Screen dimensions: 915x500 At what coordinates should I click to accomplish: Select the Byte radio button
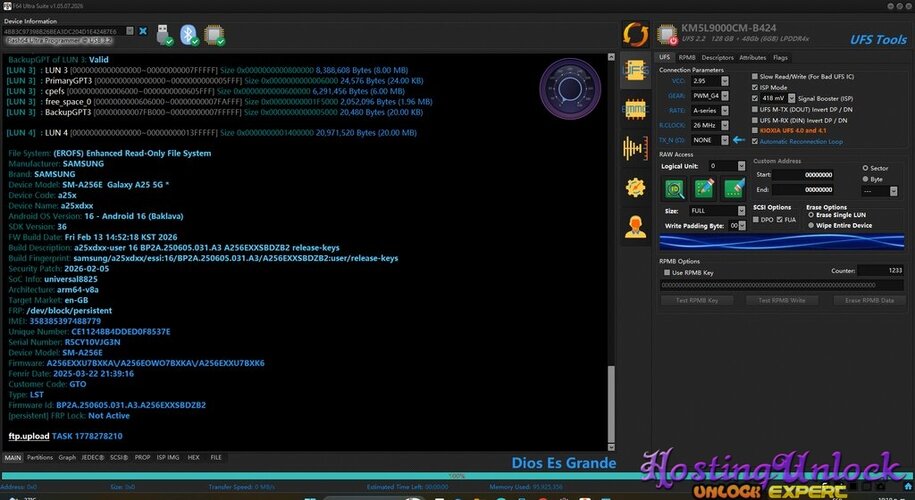(865, 179)
